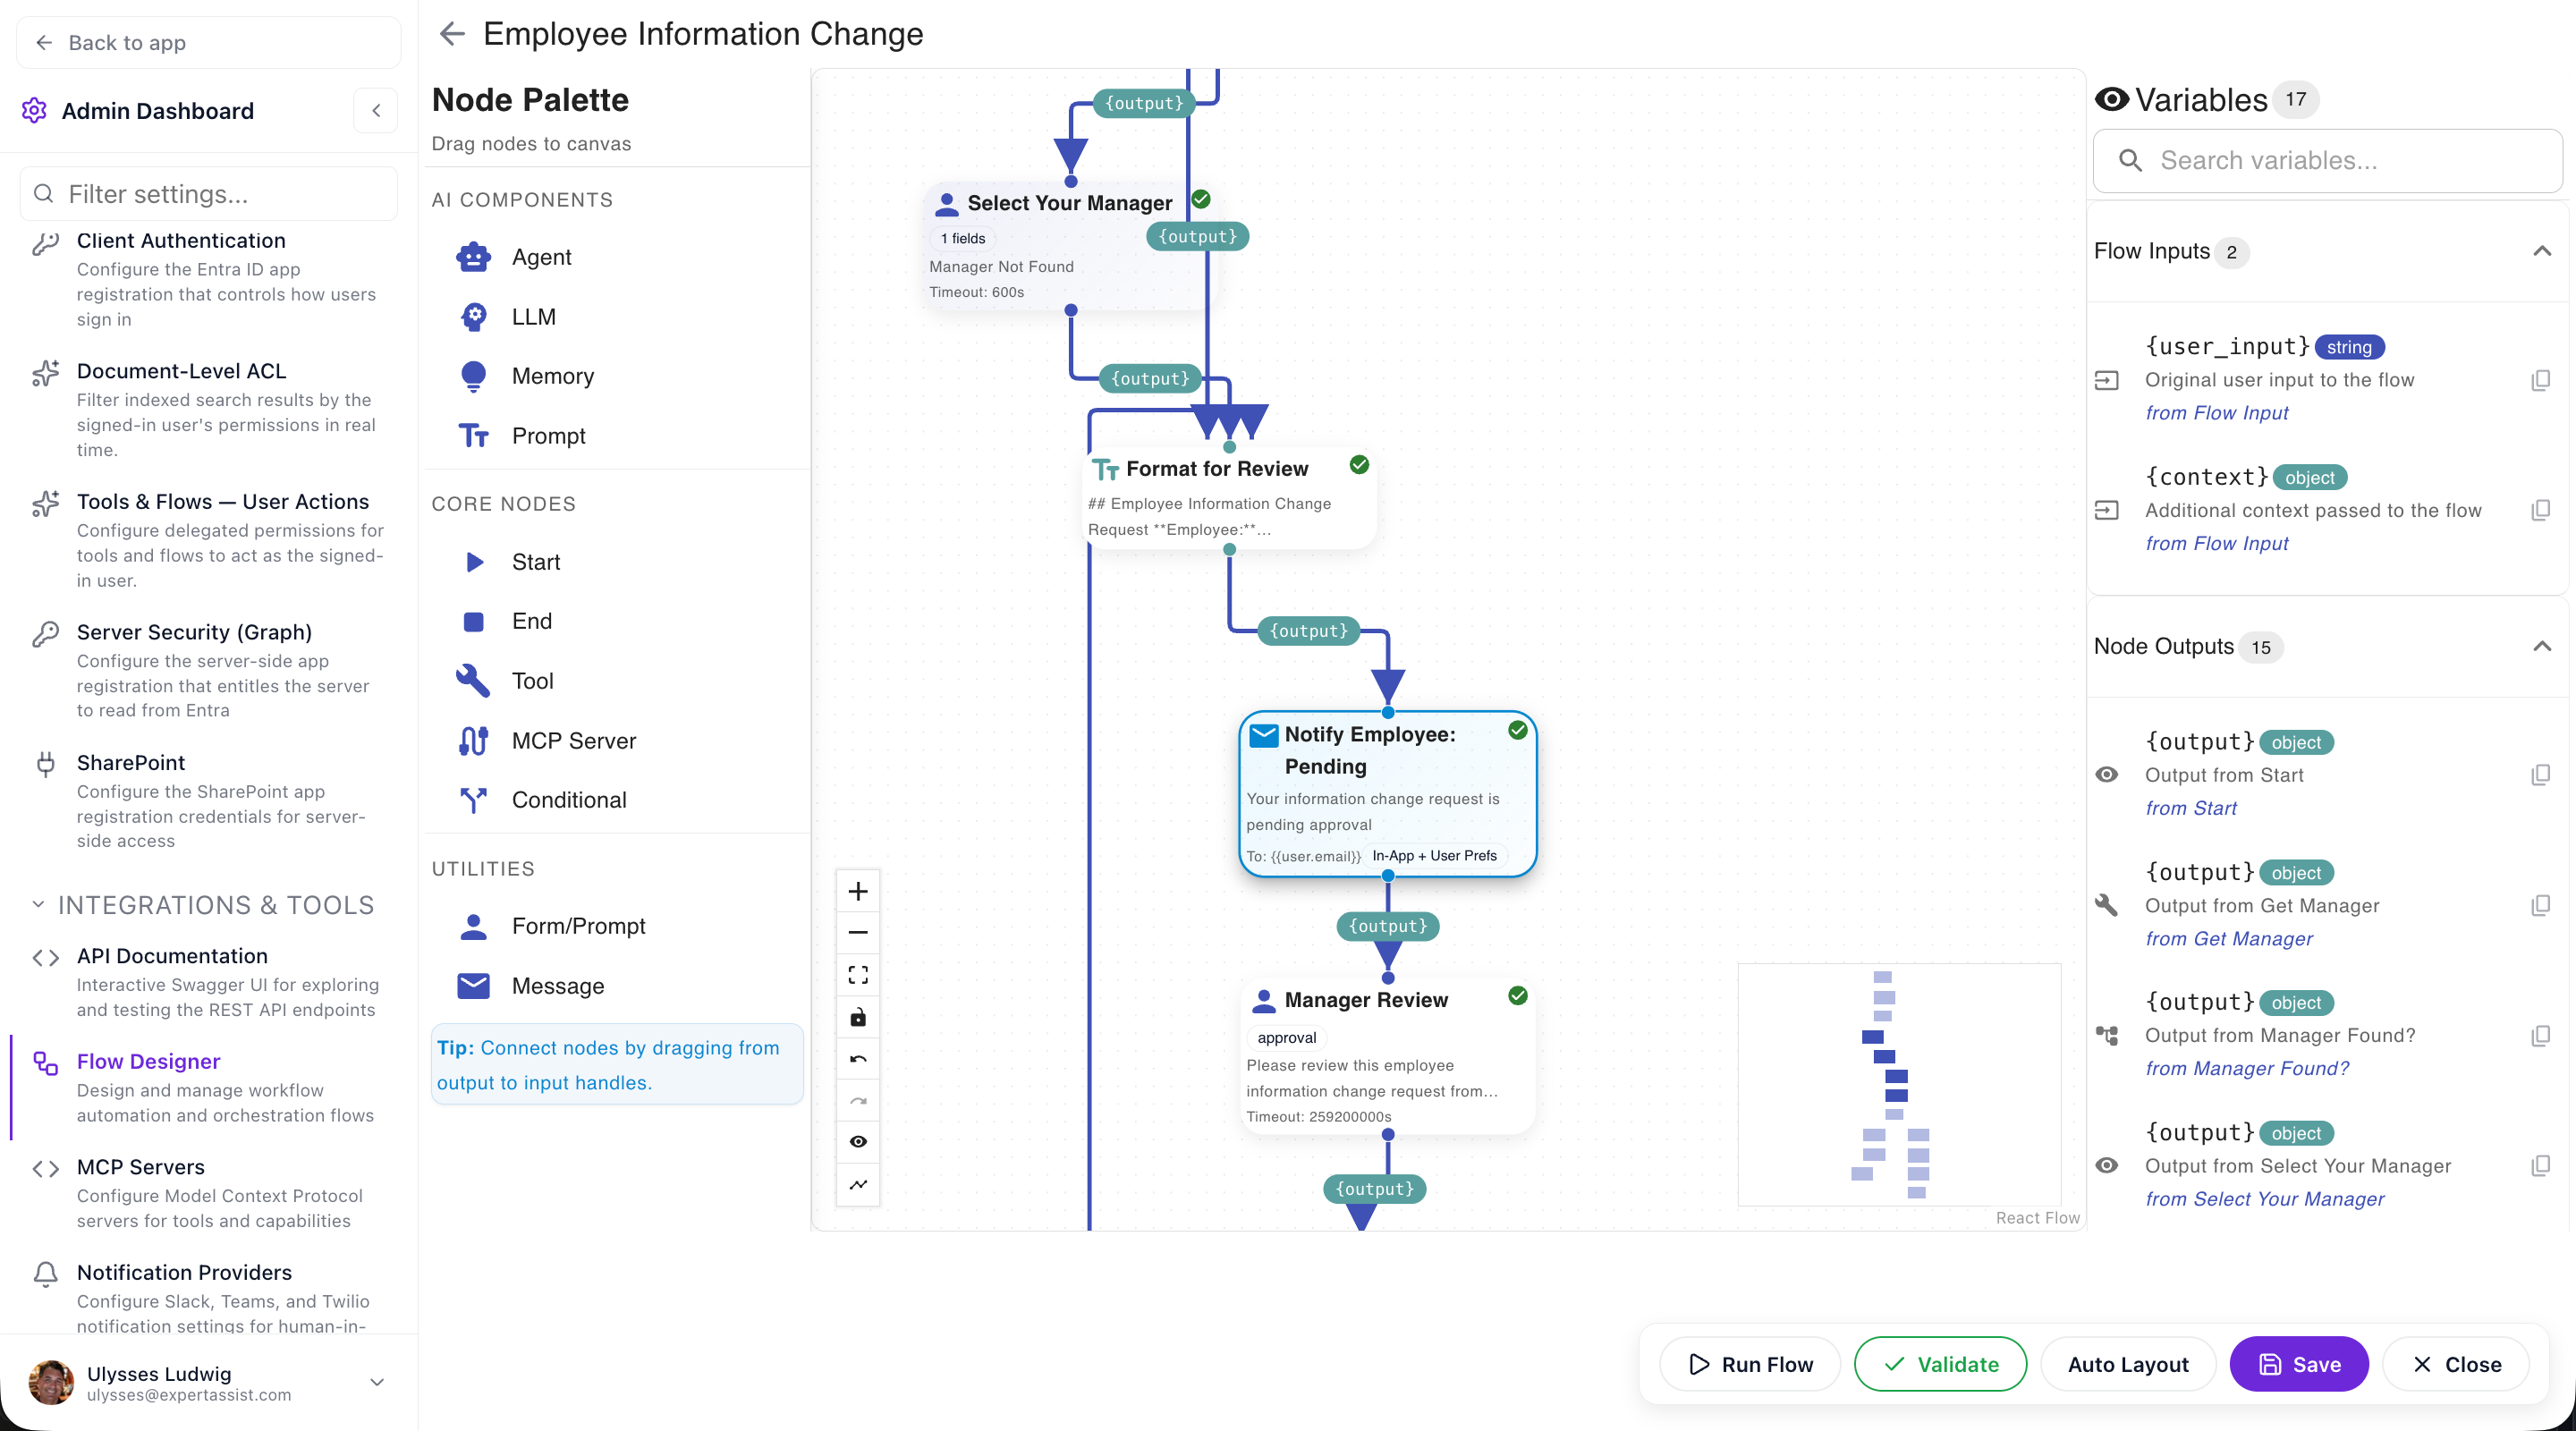2576x1431 pixels.
Task: Click the output edge label below Format for Review
Action: [1308, 631]
